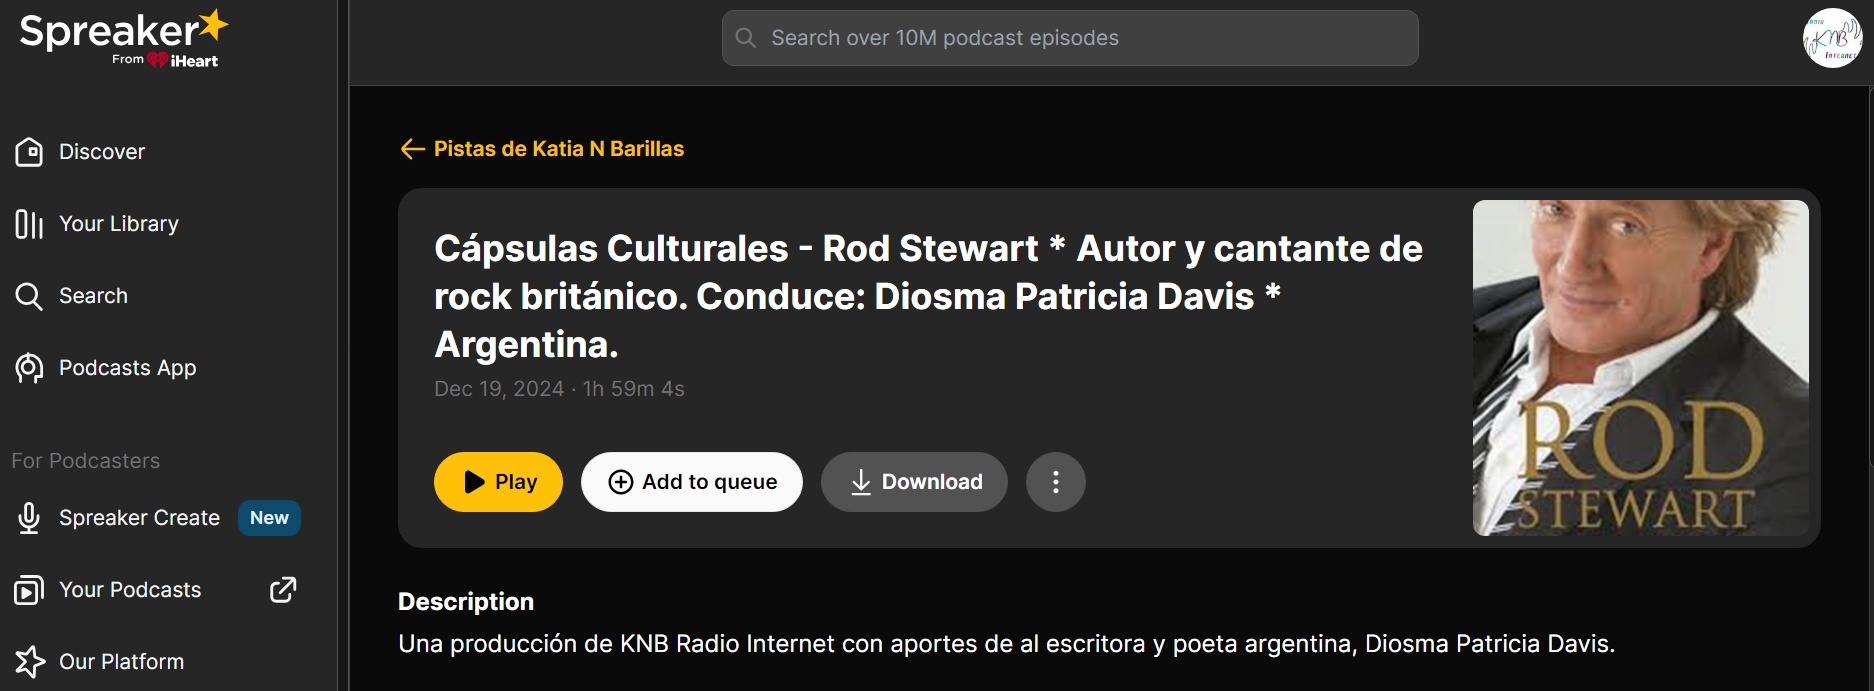Click the Discover sidebar icon
Viewport: 1874px width, 691px height.
(x=29, y=152)
